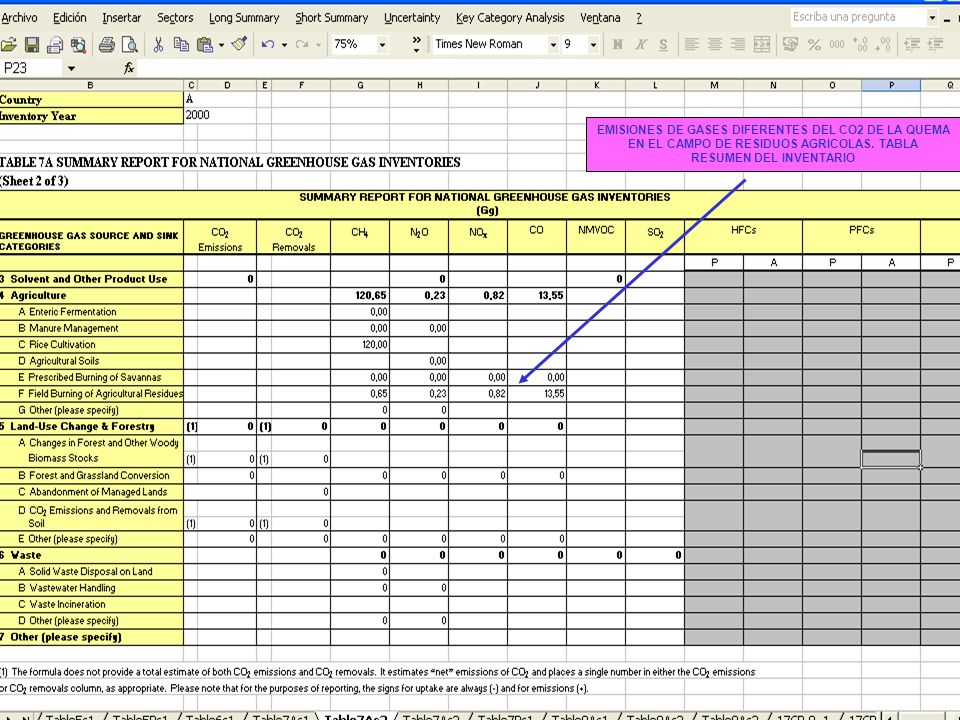The width and height of the screenshot is (960, 720).
Task: Paste with the clipboard icon
Action: pyautogui.click(x=204, y=44)
